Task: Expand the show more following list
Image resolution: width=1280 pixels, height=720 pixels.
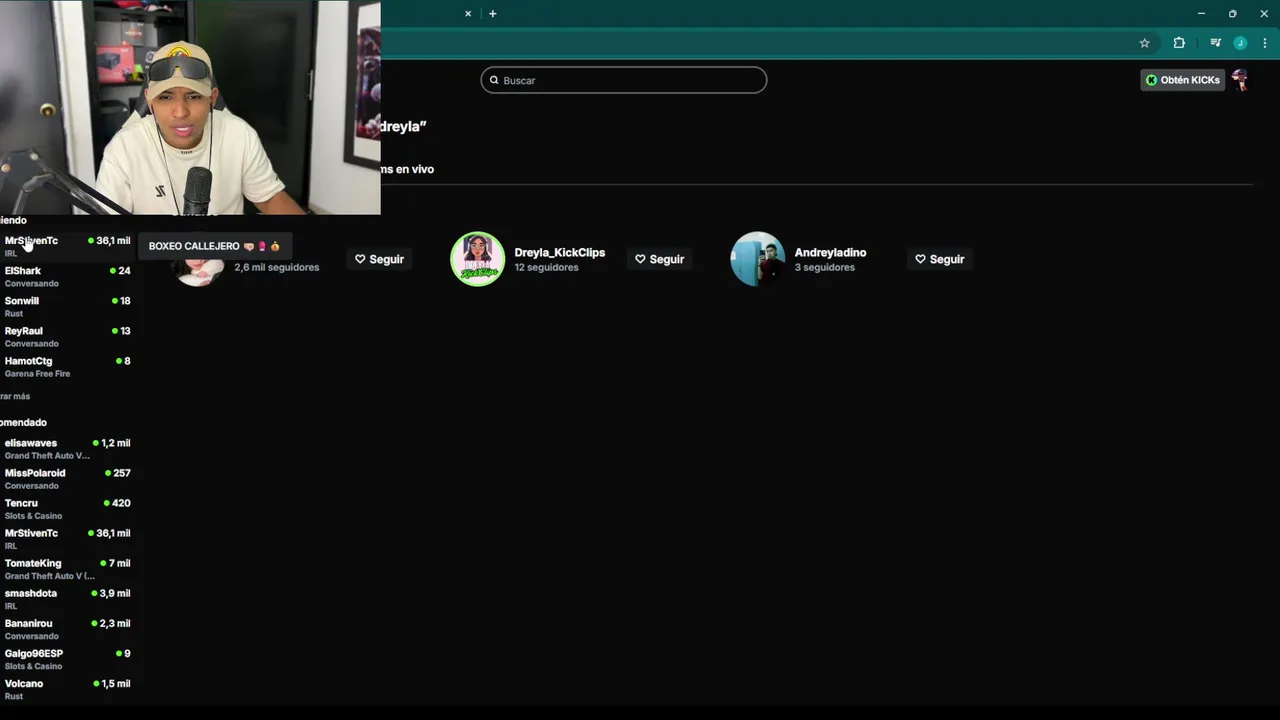Action: click(15, 396)
